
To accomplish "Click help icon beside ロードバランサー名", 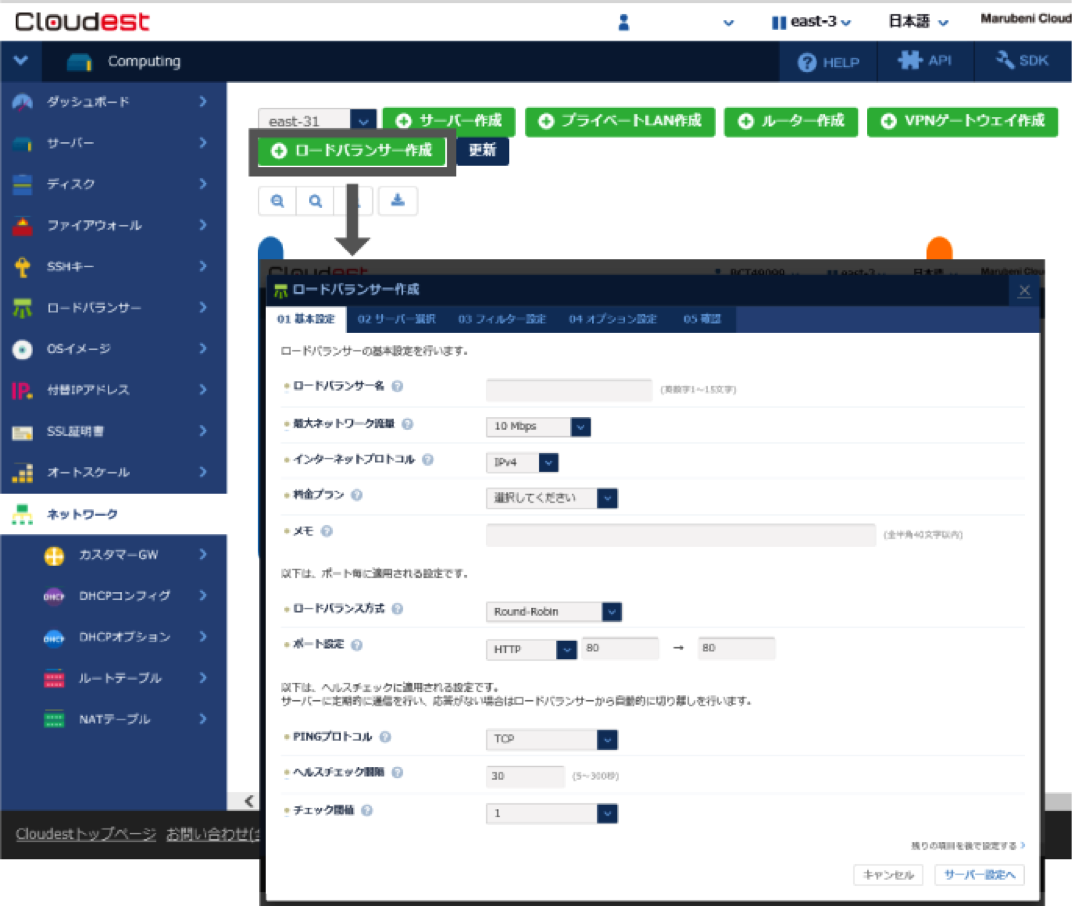I will point(397,386).
